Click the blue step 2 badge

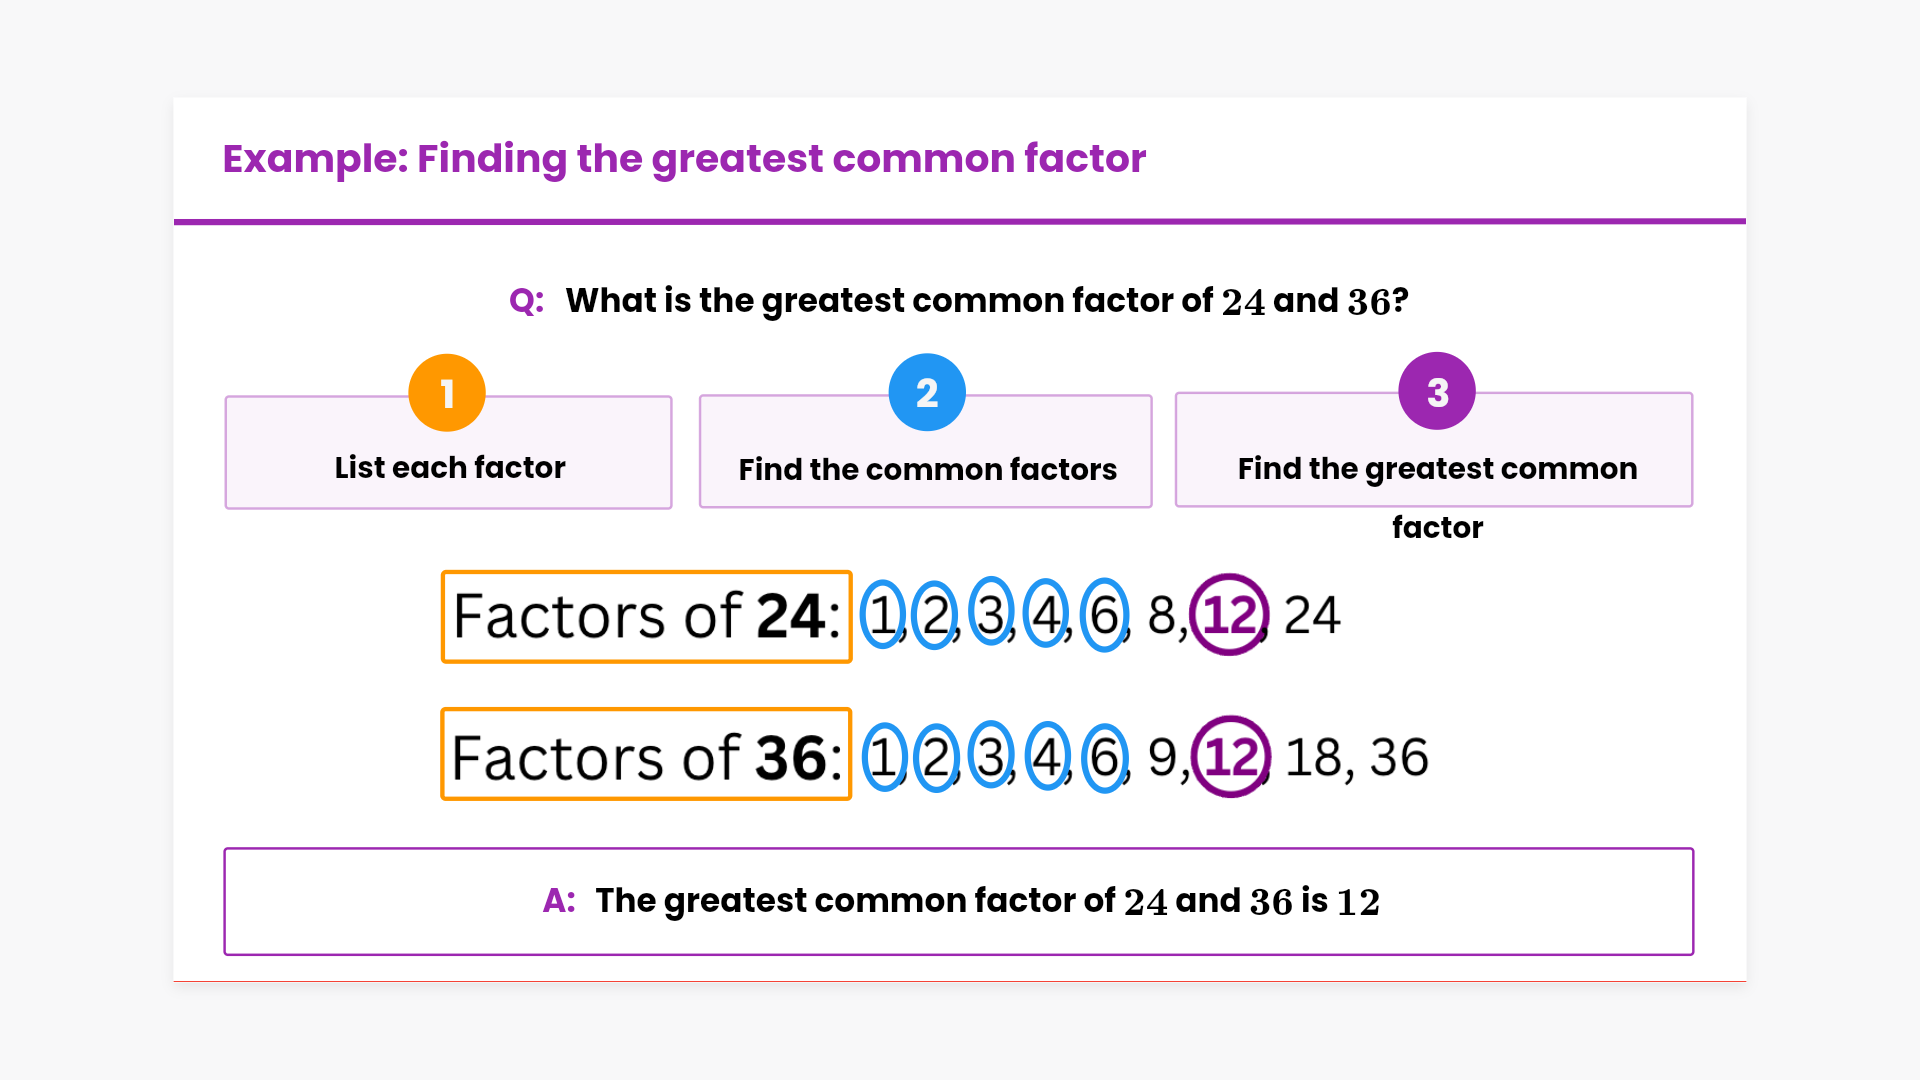927,392
